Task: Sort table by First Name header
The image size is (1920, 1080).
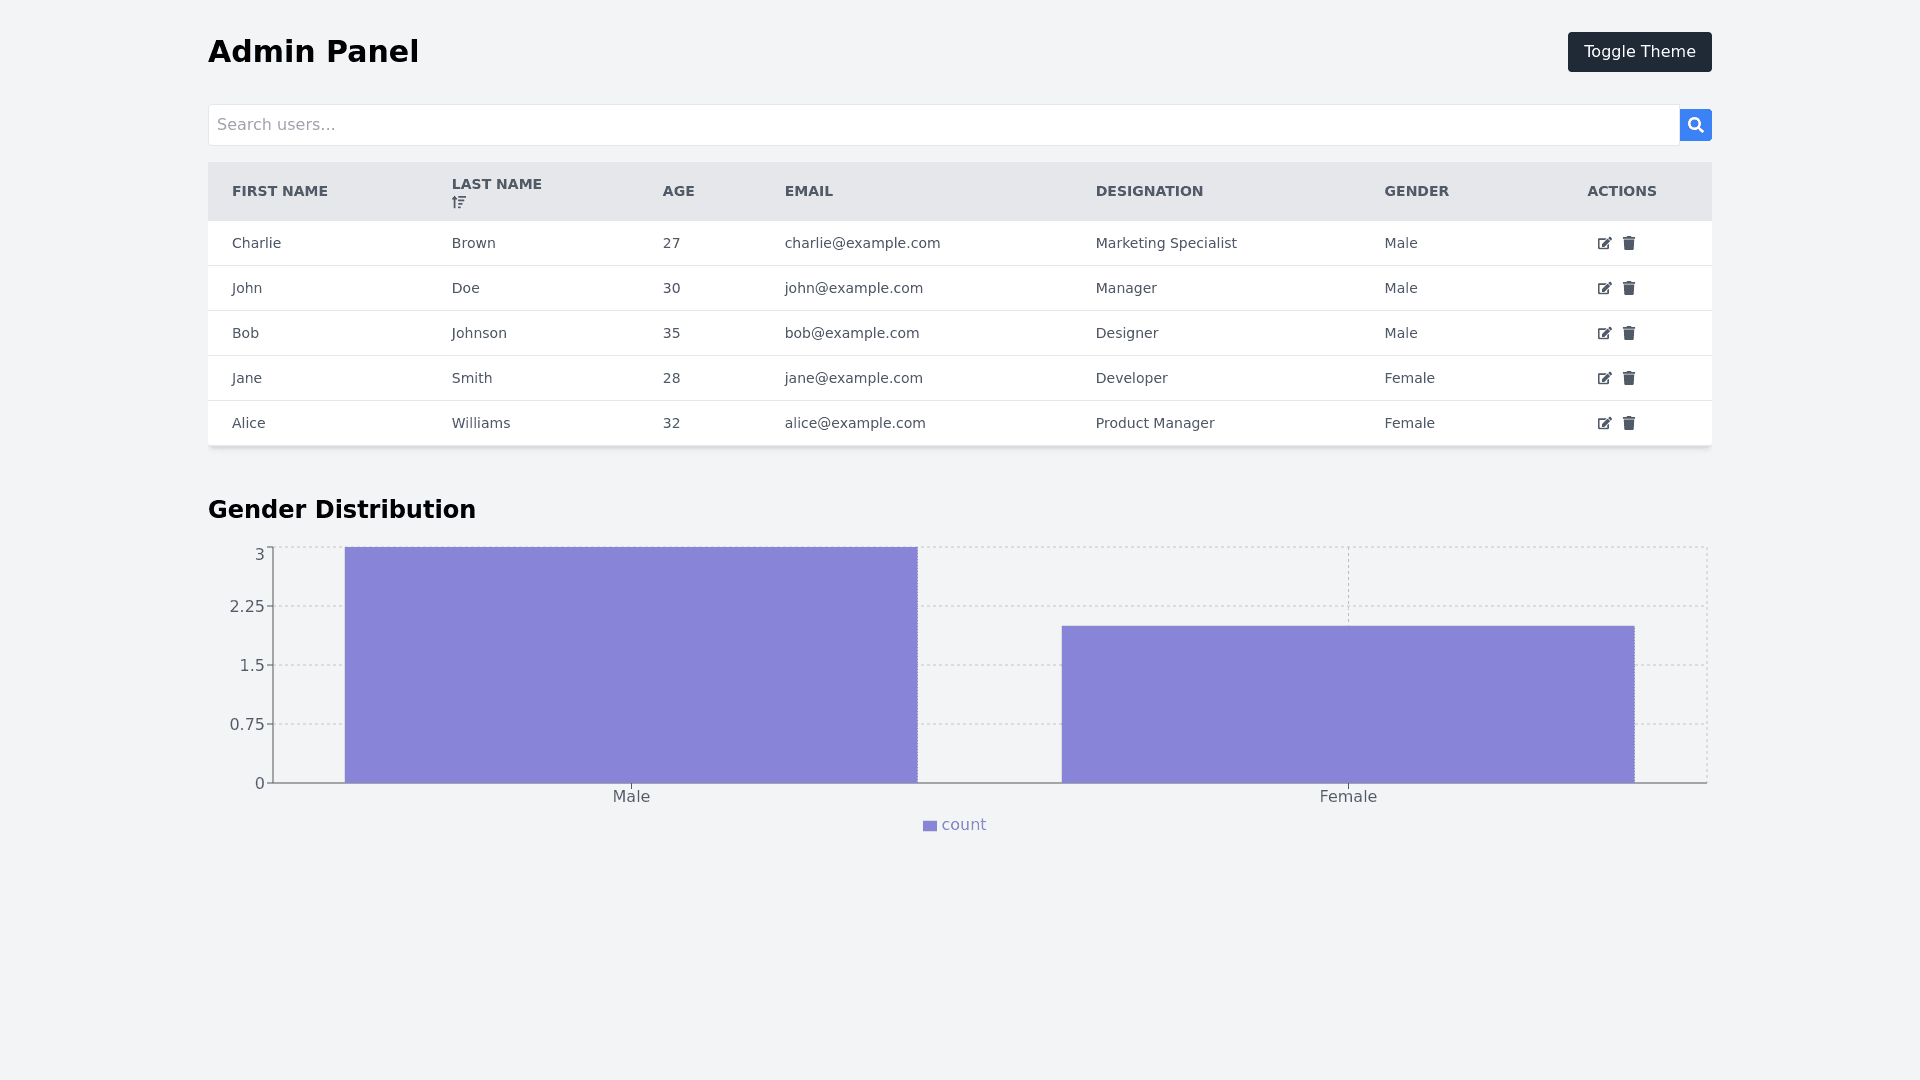Action: coord(280,191)
